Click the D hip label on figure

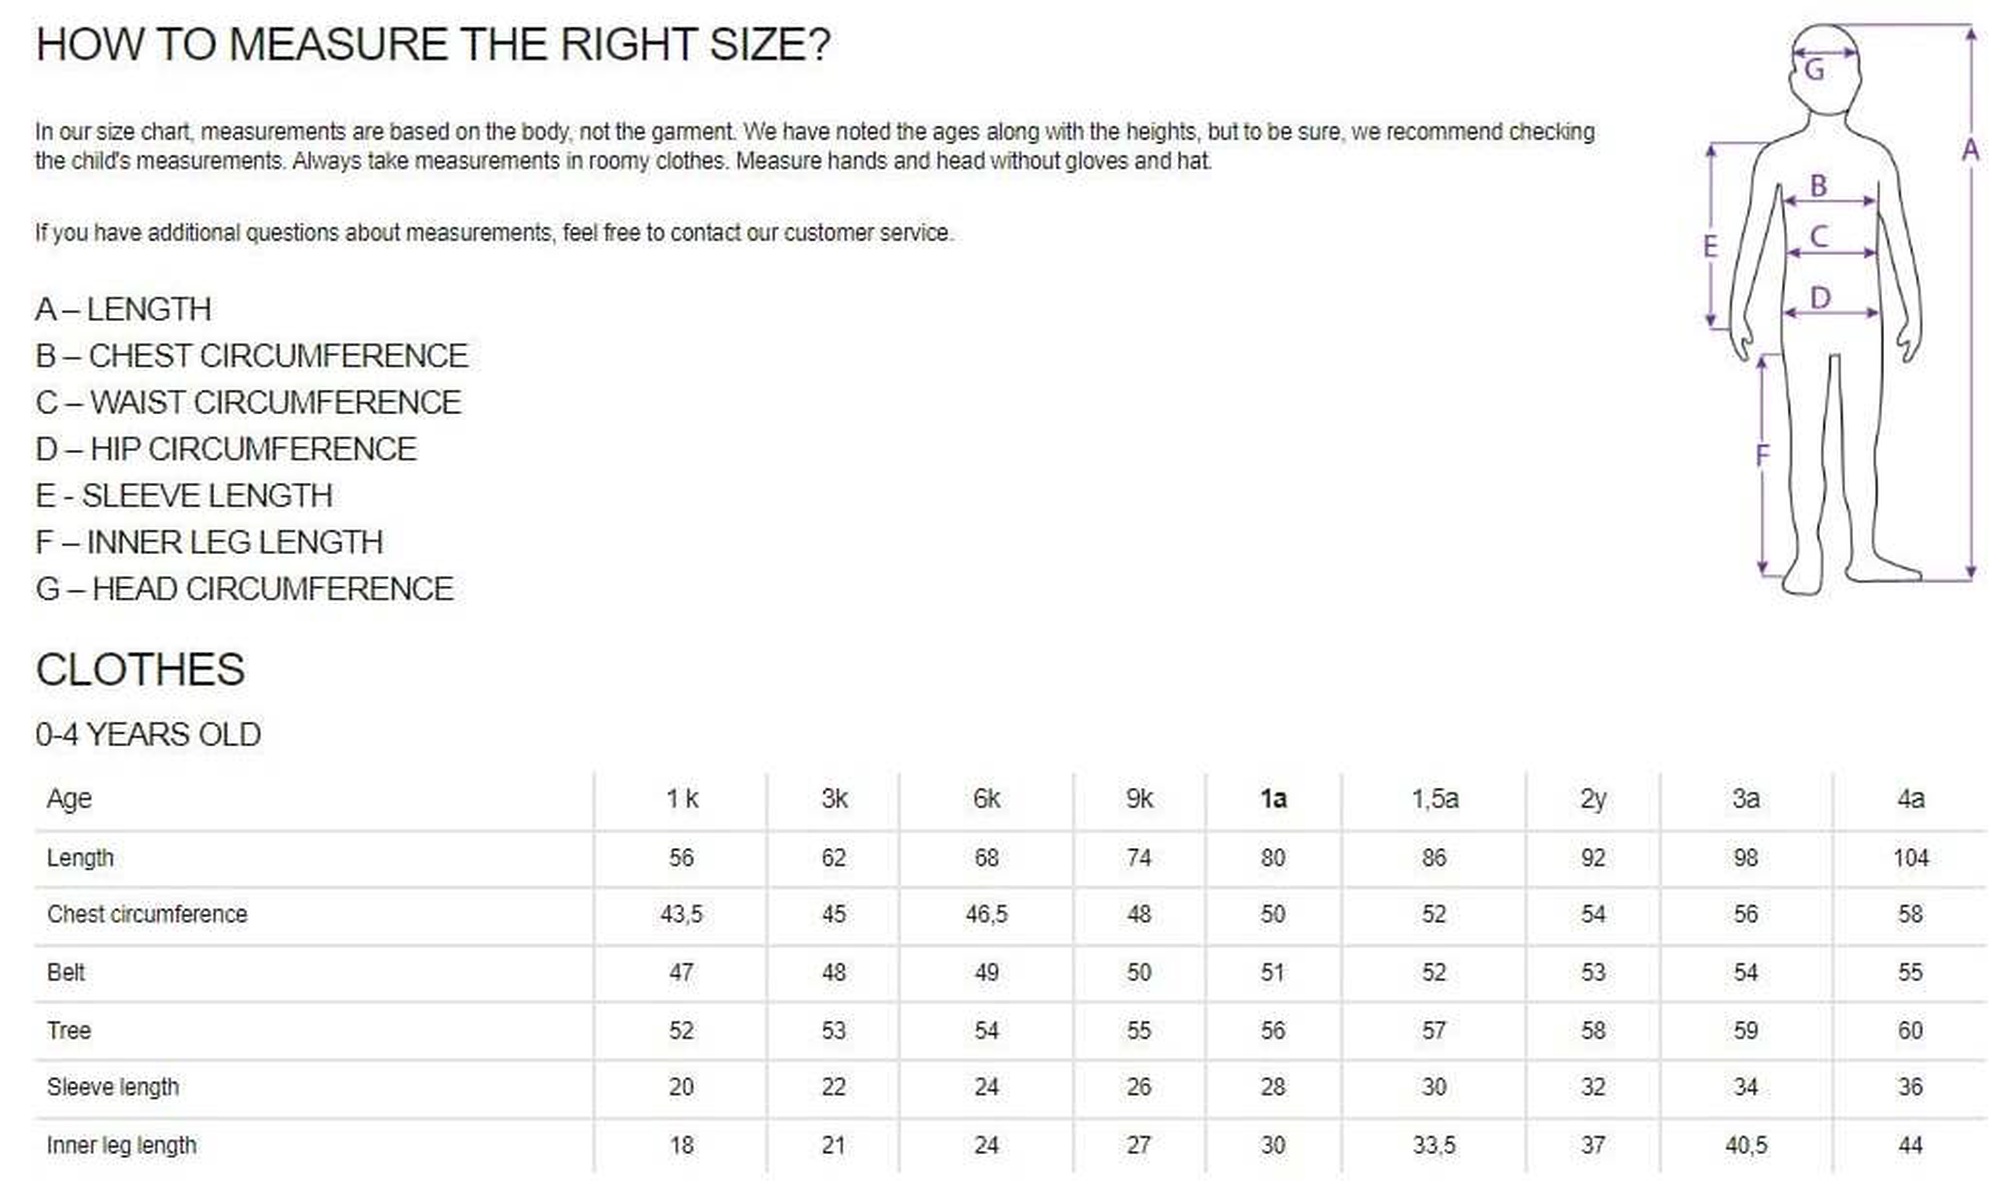[1820, 298]
